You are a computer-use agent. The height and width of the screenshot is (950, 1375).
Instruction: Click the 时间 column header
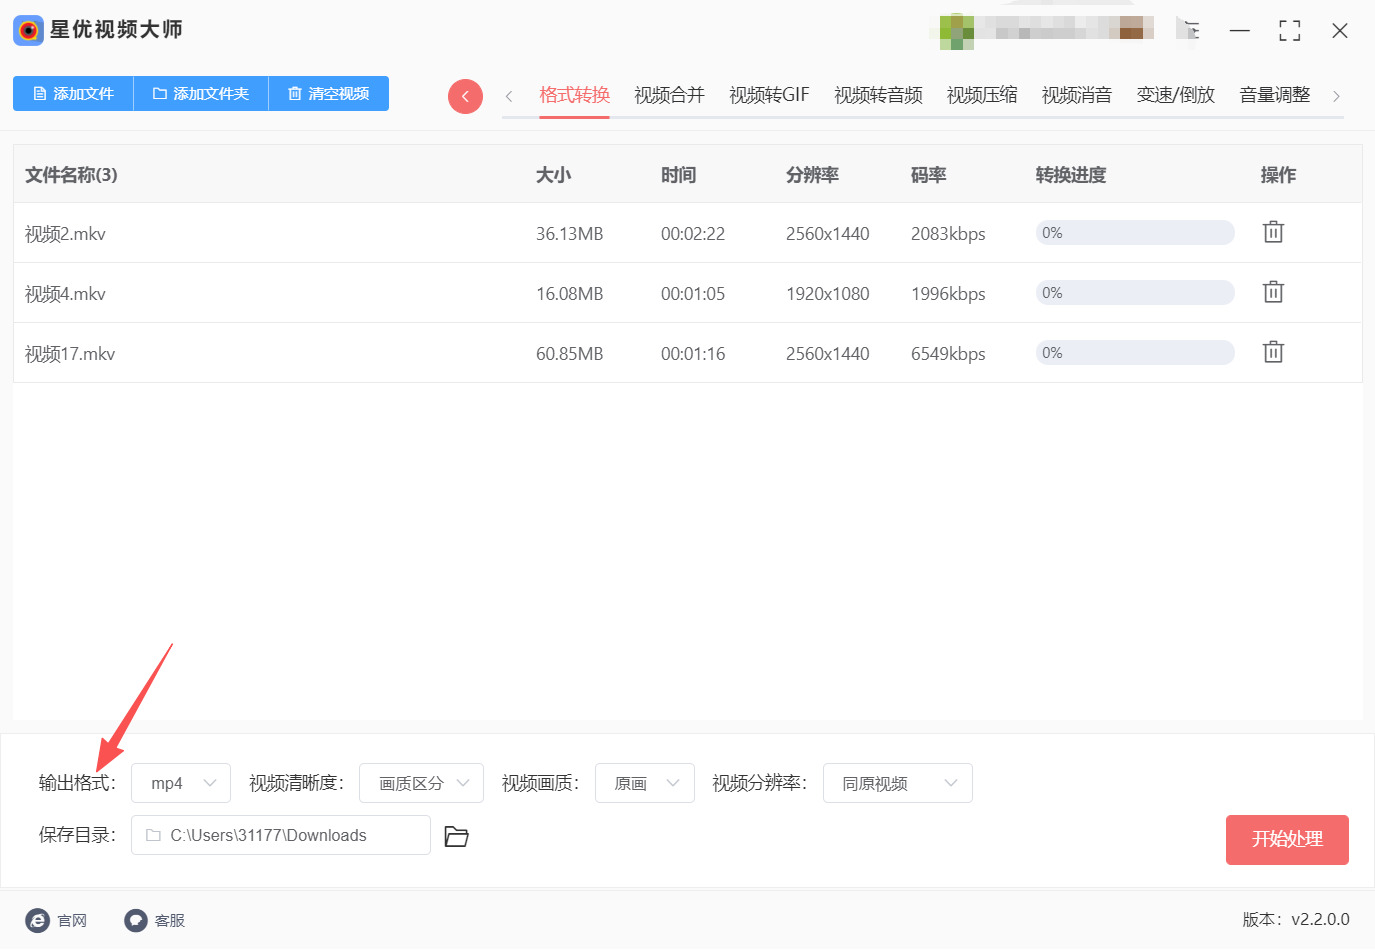(x=678, y=175)
